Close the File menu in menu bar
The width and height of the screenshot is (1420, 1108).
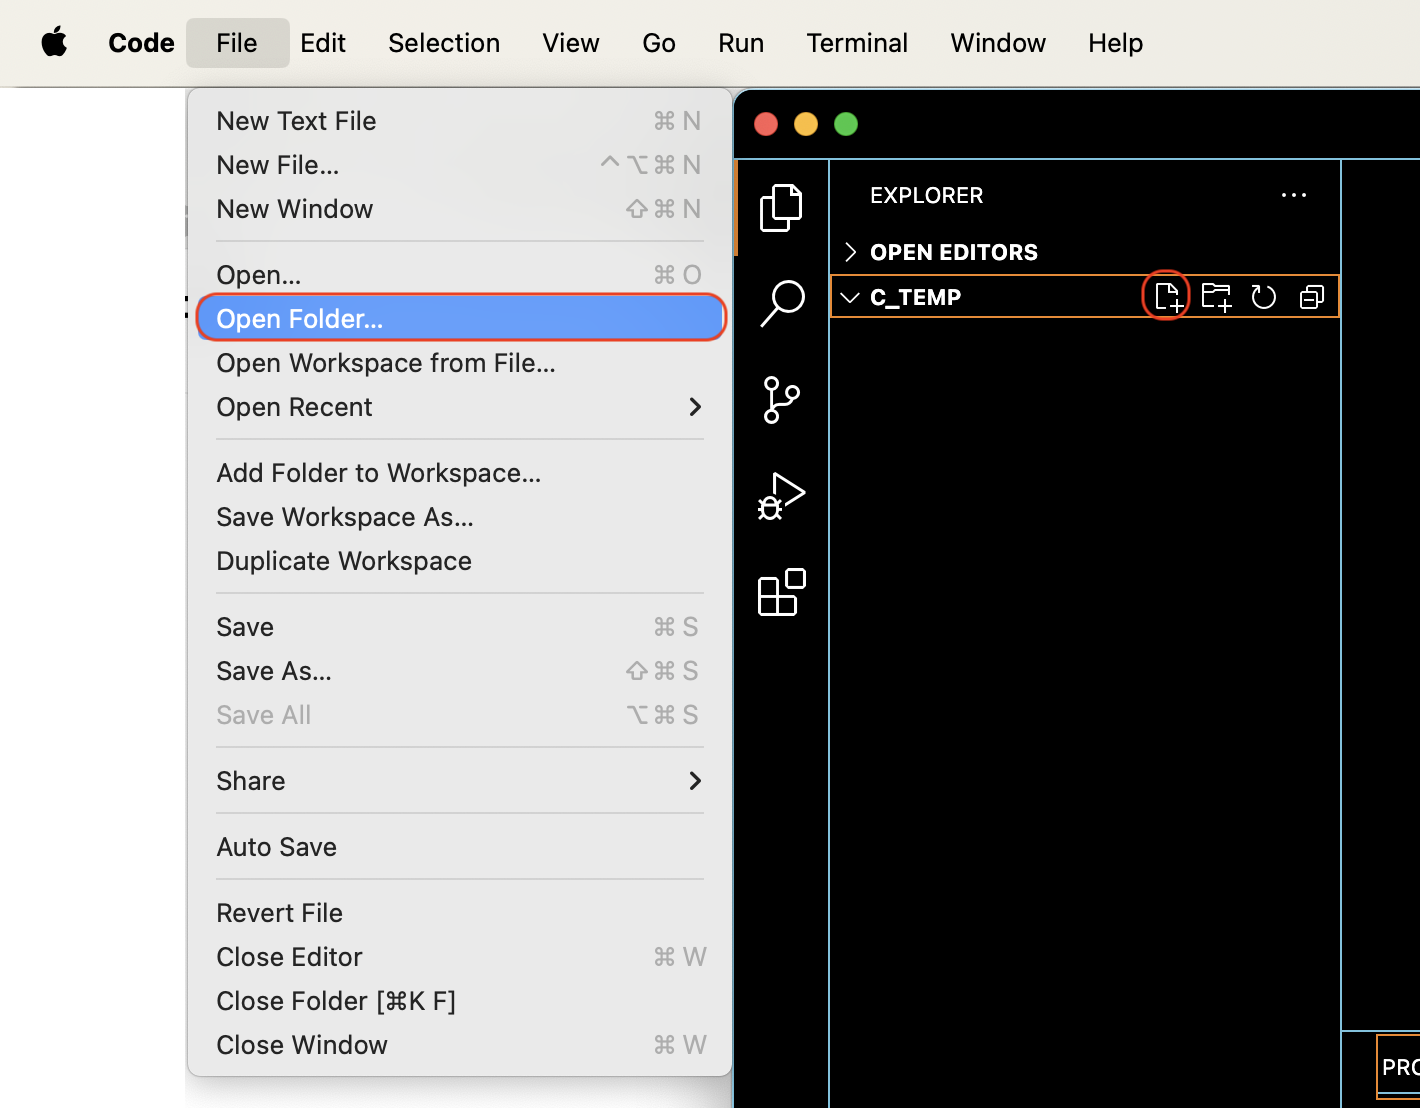click(x=237, y=43)
